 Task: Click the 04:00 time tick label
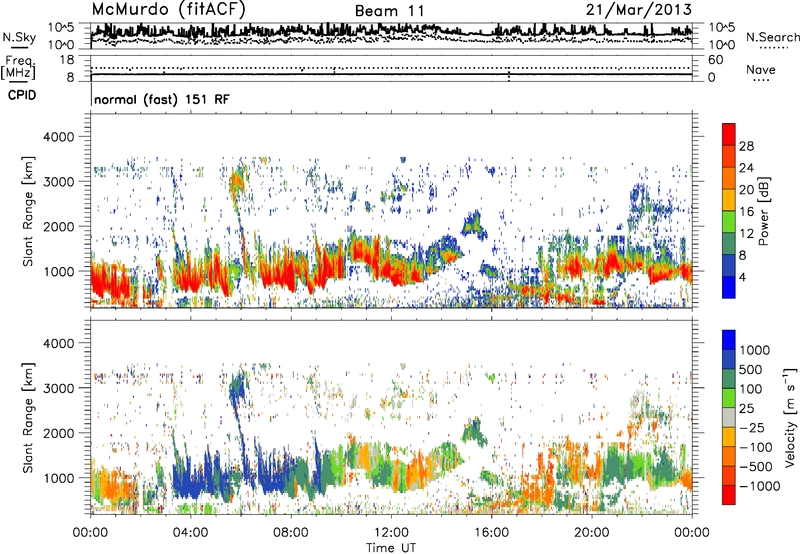coord(190,533)
